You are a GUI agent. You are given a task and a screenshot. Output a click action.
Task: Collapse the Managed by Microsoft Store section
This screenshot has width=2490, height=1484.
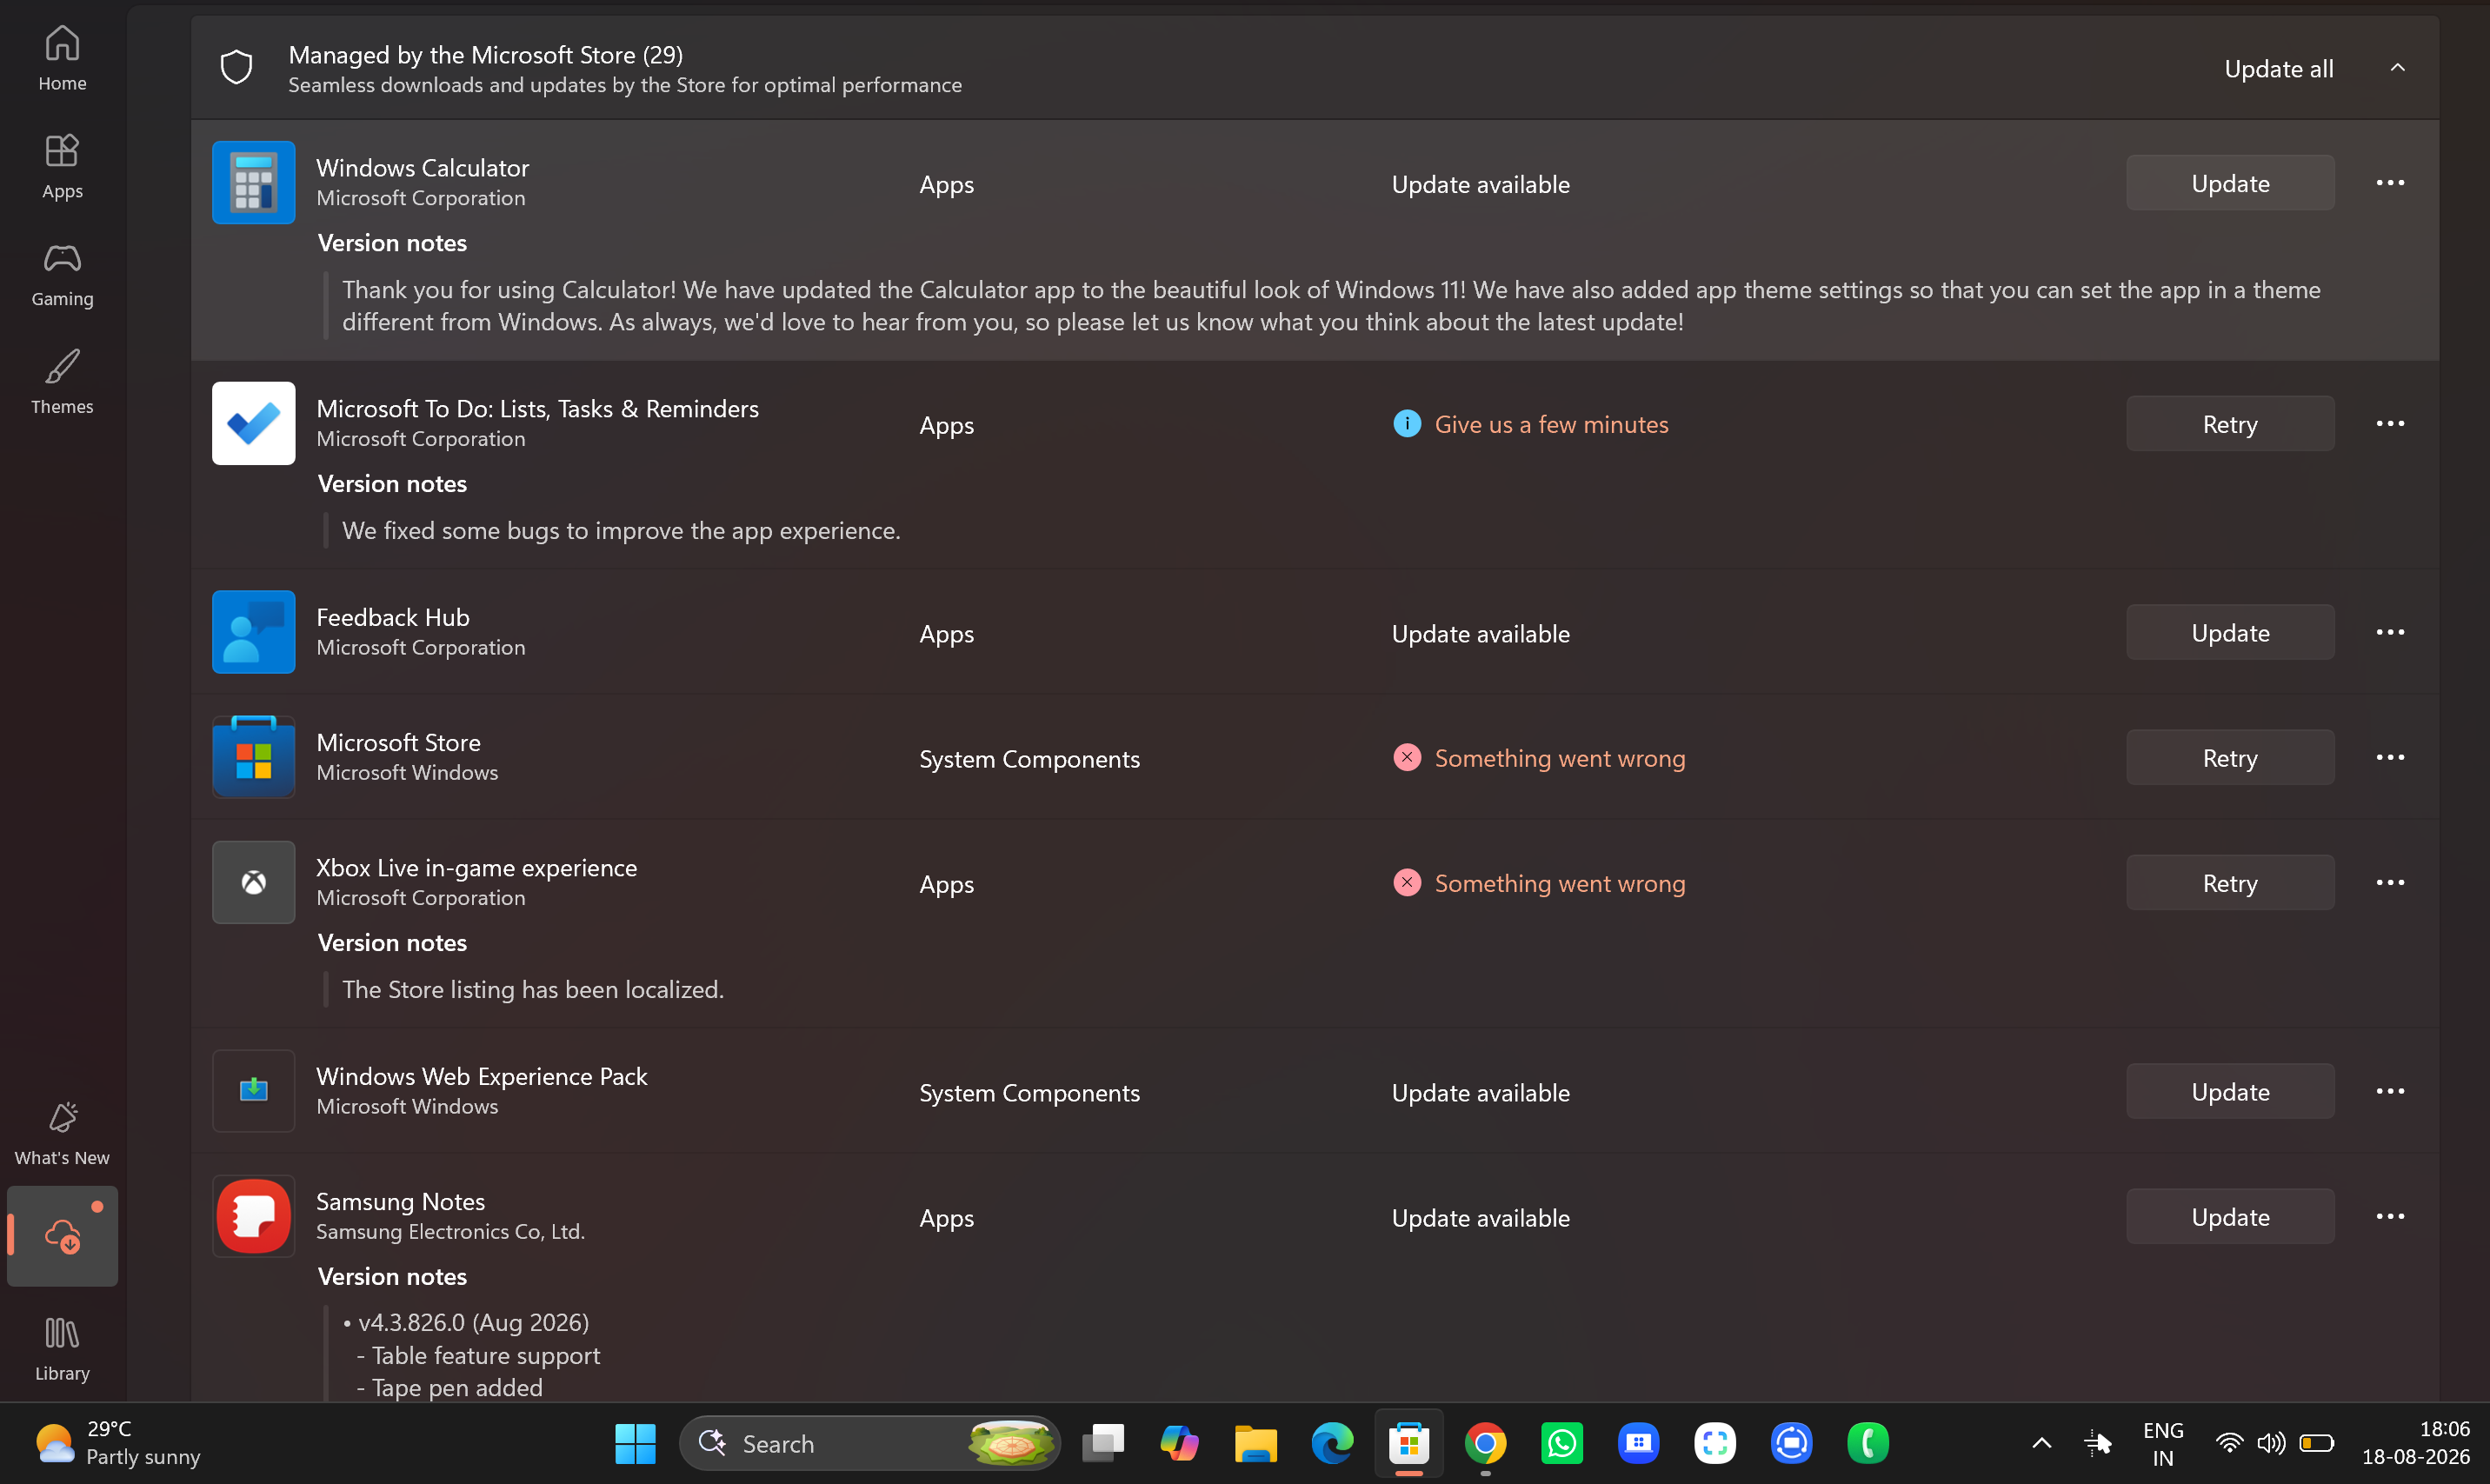[x=2397, y=68]
